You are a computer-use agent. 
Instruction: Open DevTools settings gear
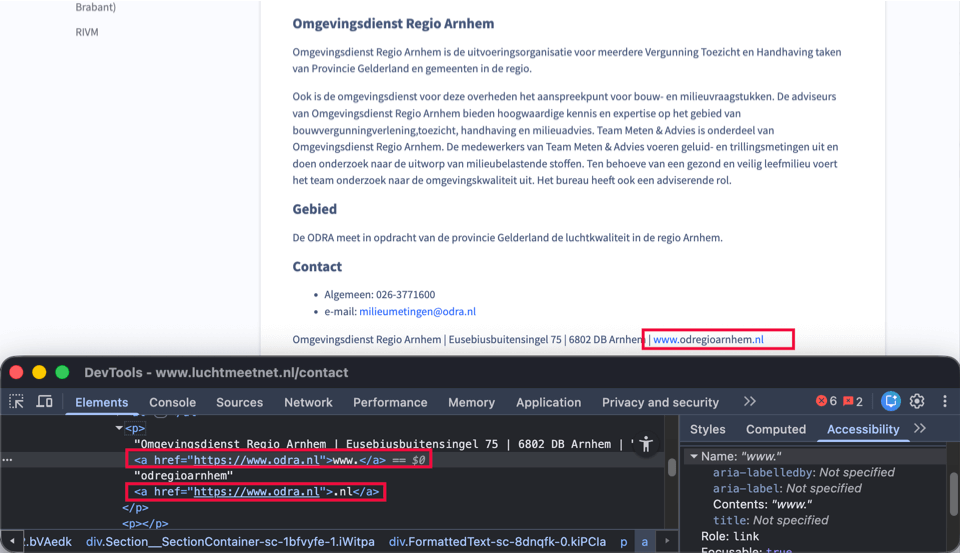coord(917,401)
